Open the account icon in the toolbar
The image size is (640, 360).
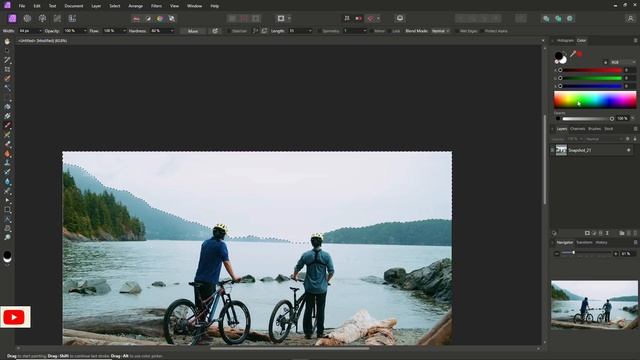click(x=631, y=18)
